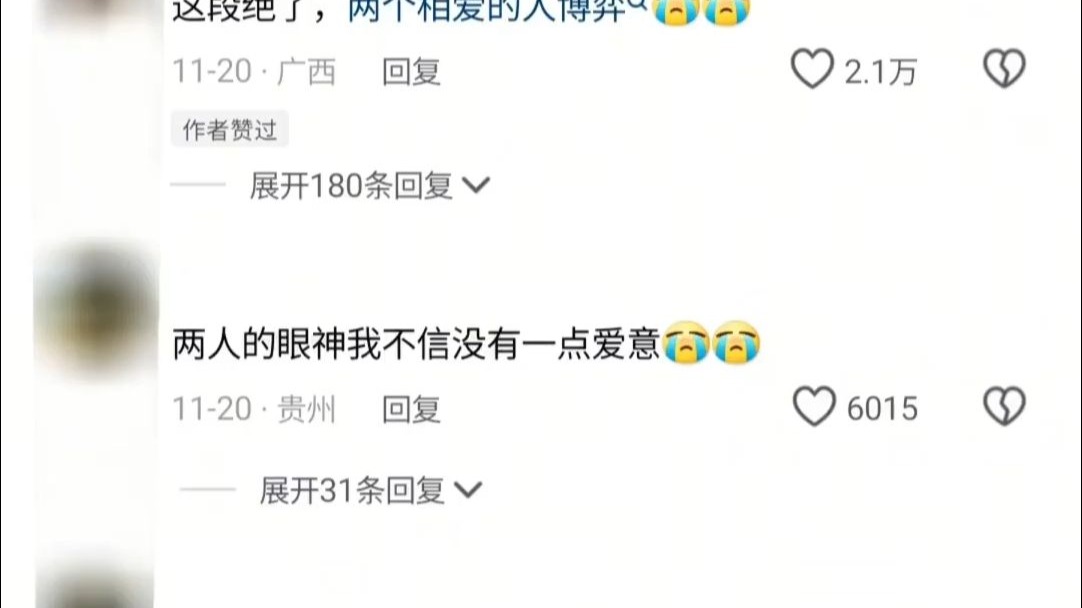Reply to the 11-20 广西 comment
Screen dimensions: 1082x608
[x=411, y=72]
